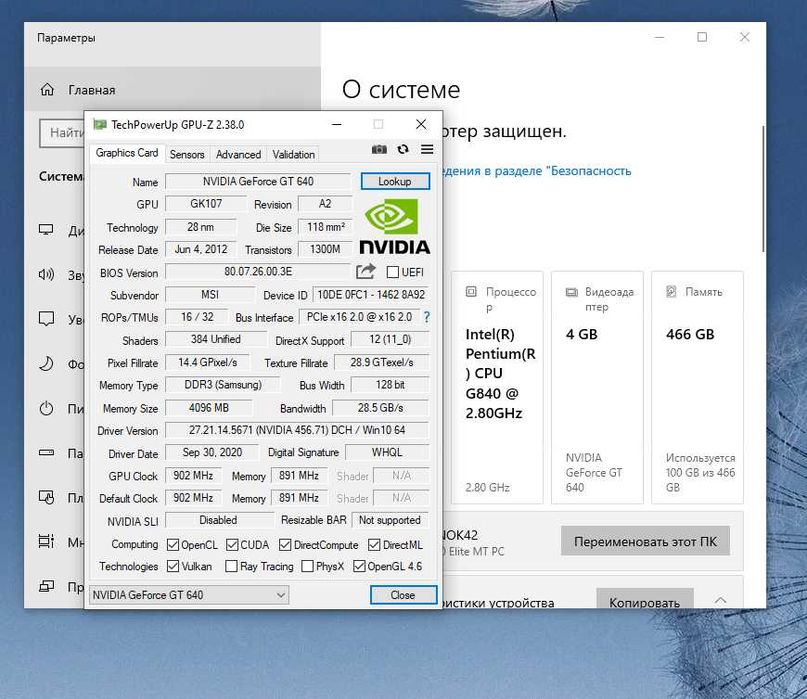This screenshot has width=807, height=699.
Task: Click Переименовать этот ПК button
Action: coord(645,541)
